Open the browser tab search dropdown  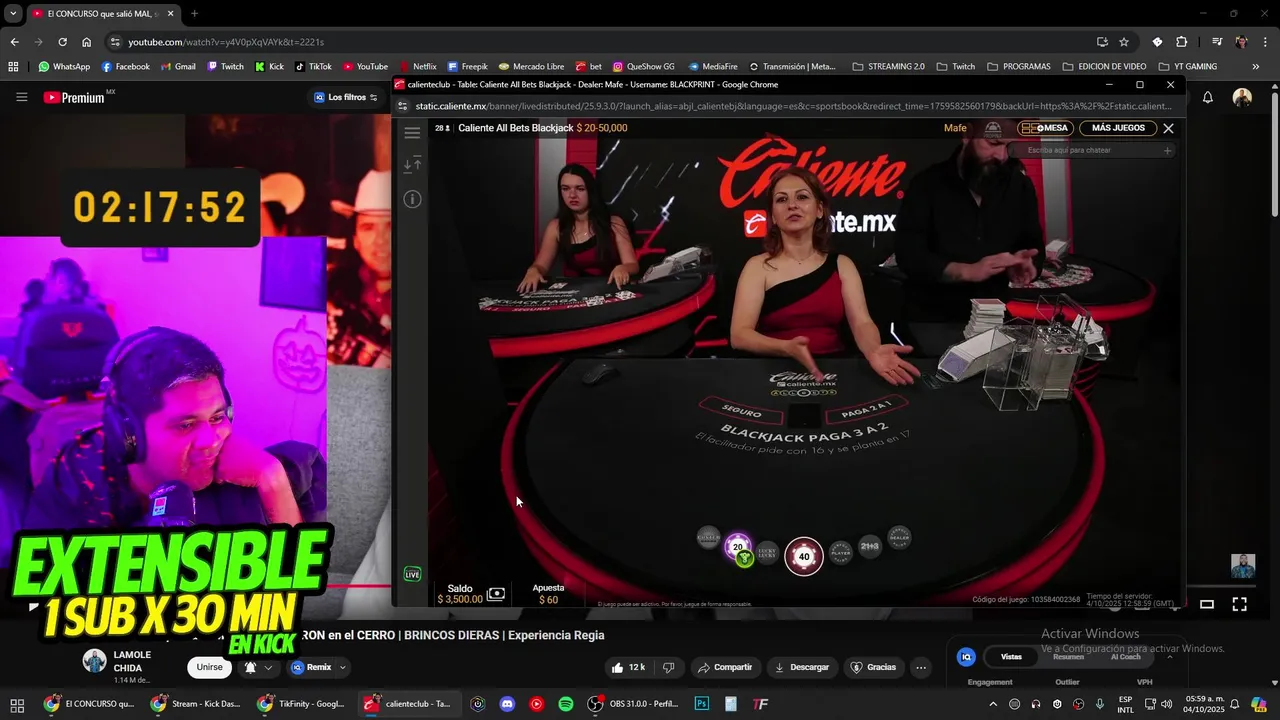tap(12, 14)
